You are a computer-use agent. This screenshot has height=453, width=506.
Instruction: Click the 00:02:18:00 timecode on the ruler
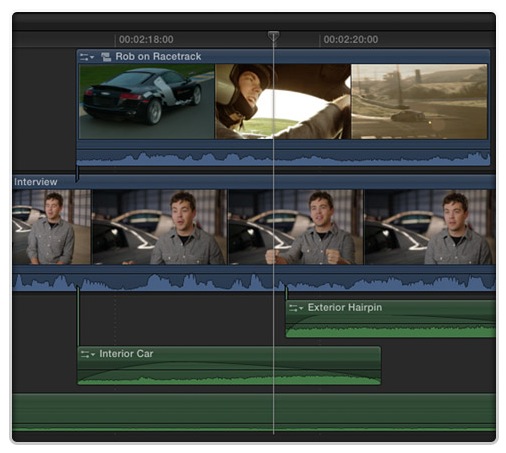[x=146, y=40]
